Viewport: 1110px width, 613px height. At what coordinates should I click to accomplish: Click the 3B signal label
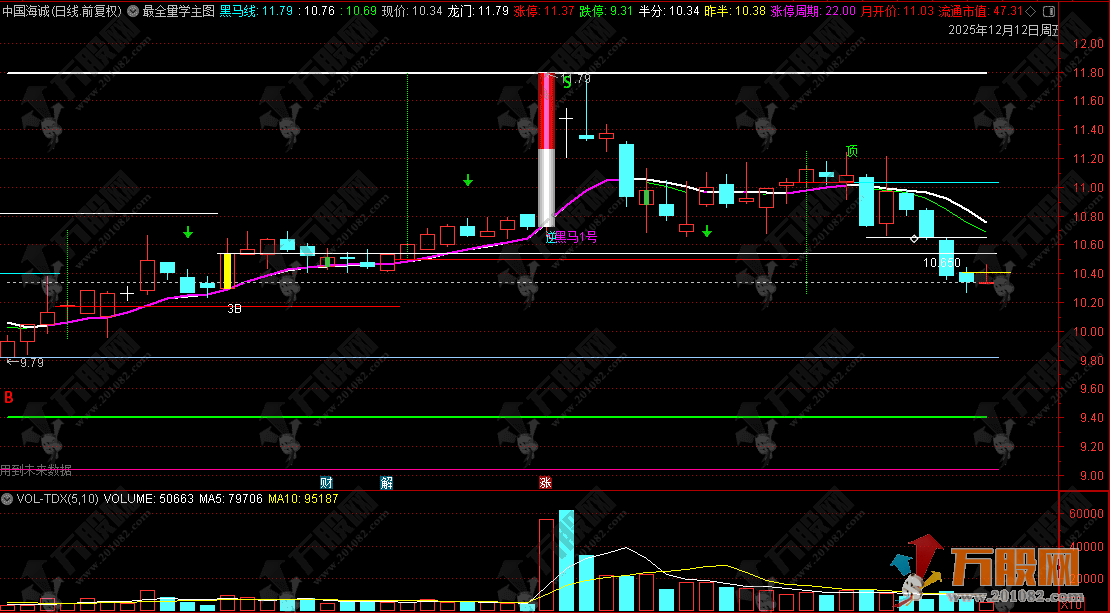tap(234, 309)
